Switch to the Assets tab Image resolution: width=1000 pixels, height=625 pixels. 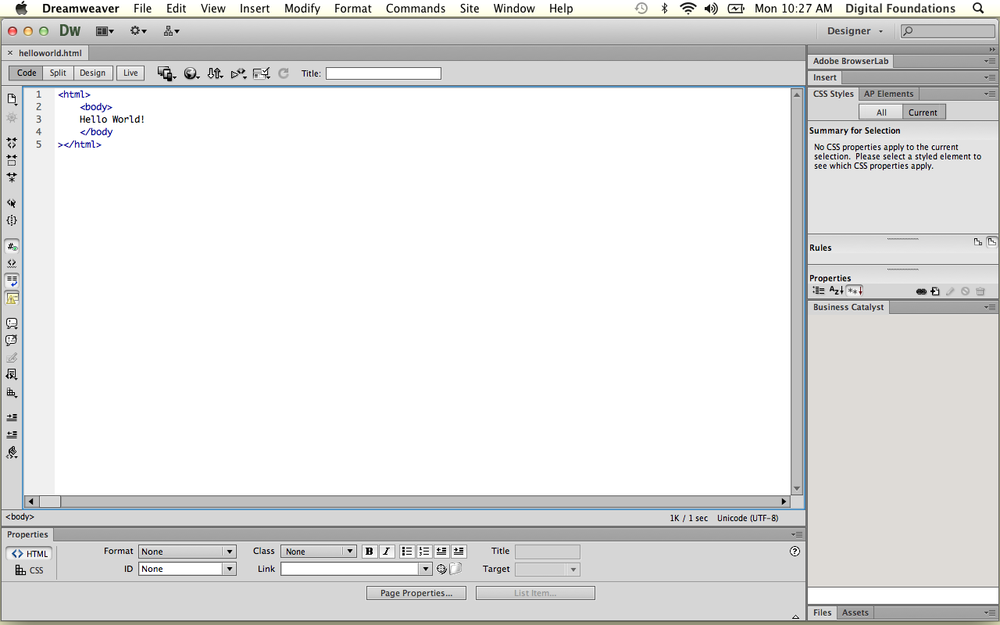click(855, 612)
